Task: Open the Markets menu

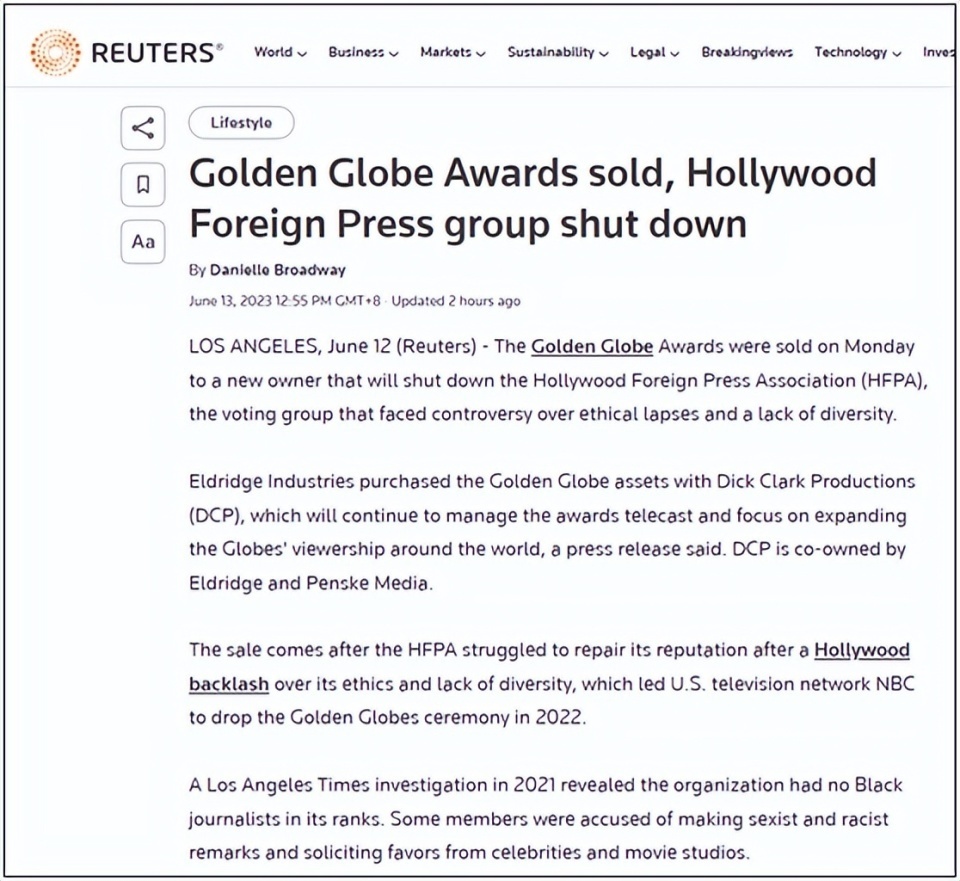Action: point(452,53)
